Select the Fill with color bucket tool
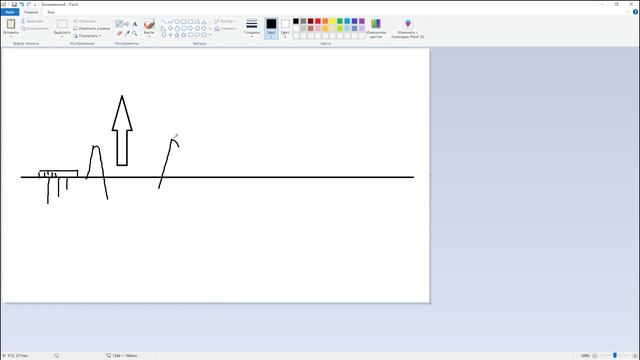The image size is (640, 360). (127, 24)
